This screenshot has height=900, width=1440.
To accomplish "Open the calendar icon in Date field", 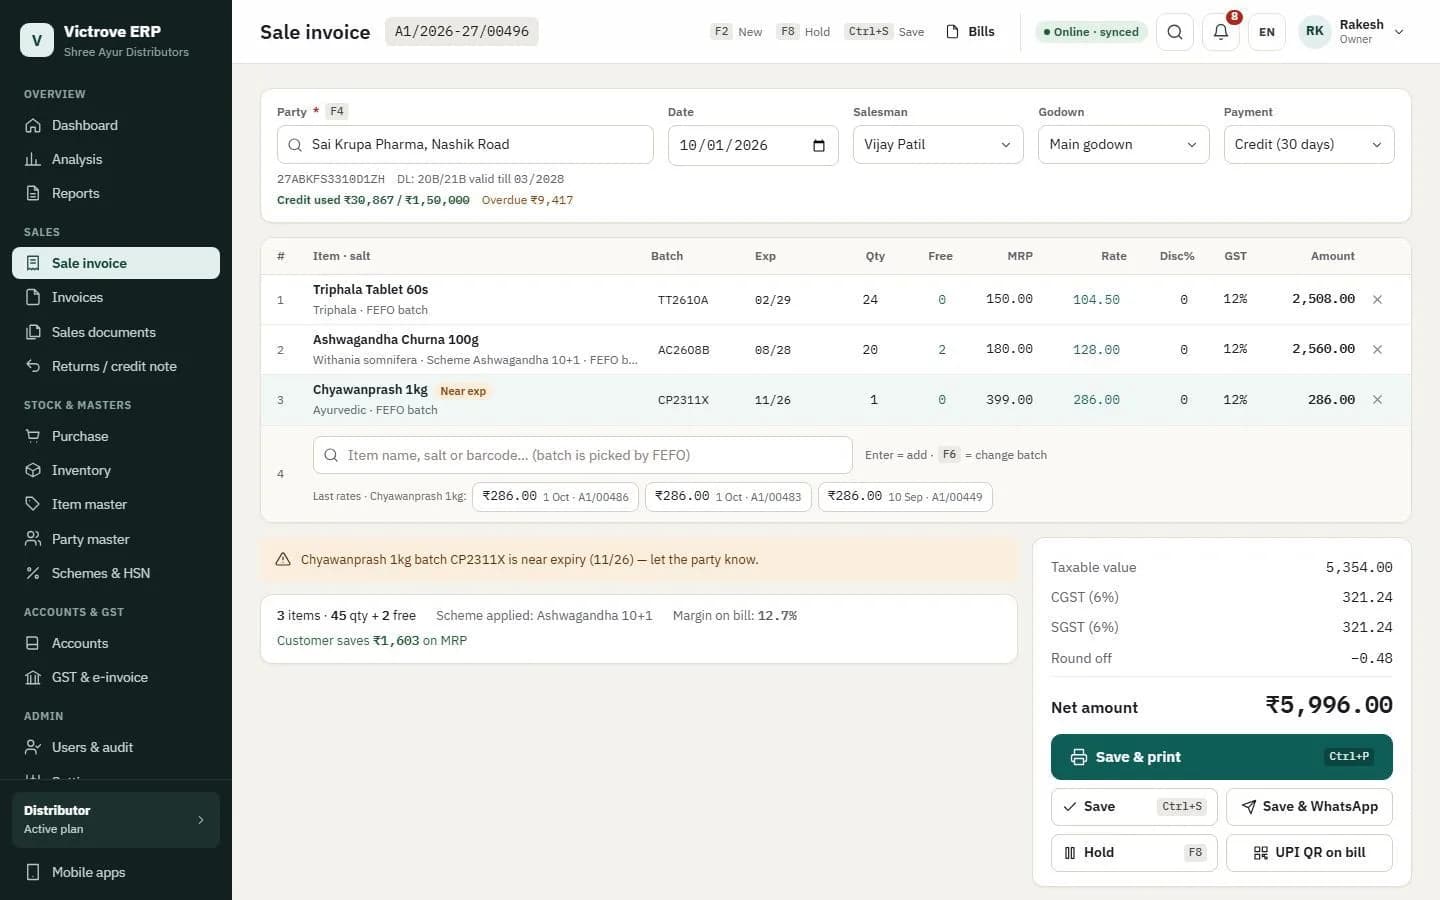I will (x=819, y=145).
